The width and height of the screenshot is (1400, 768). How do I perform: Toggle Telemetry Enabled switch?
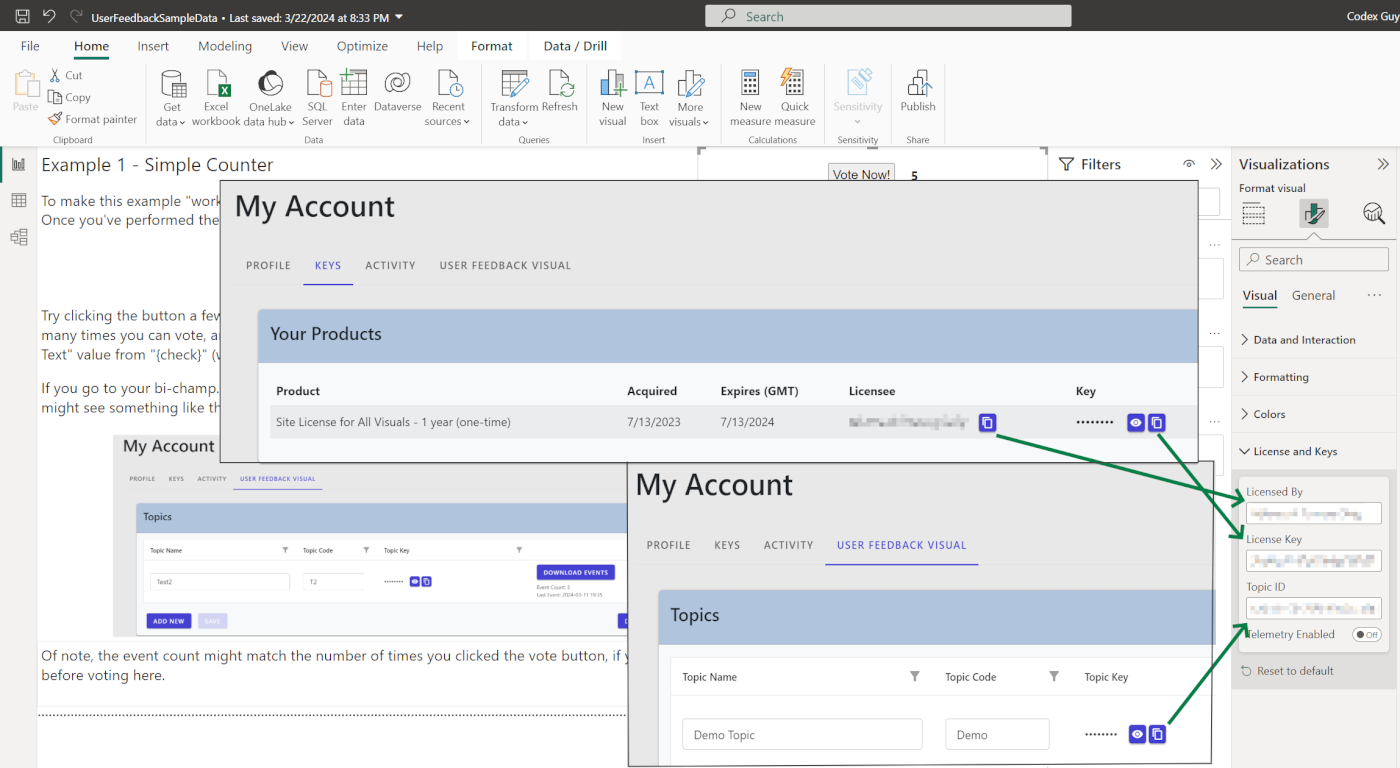1367,635
